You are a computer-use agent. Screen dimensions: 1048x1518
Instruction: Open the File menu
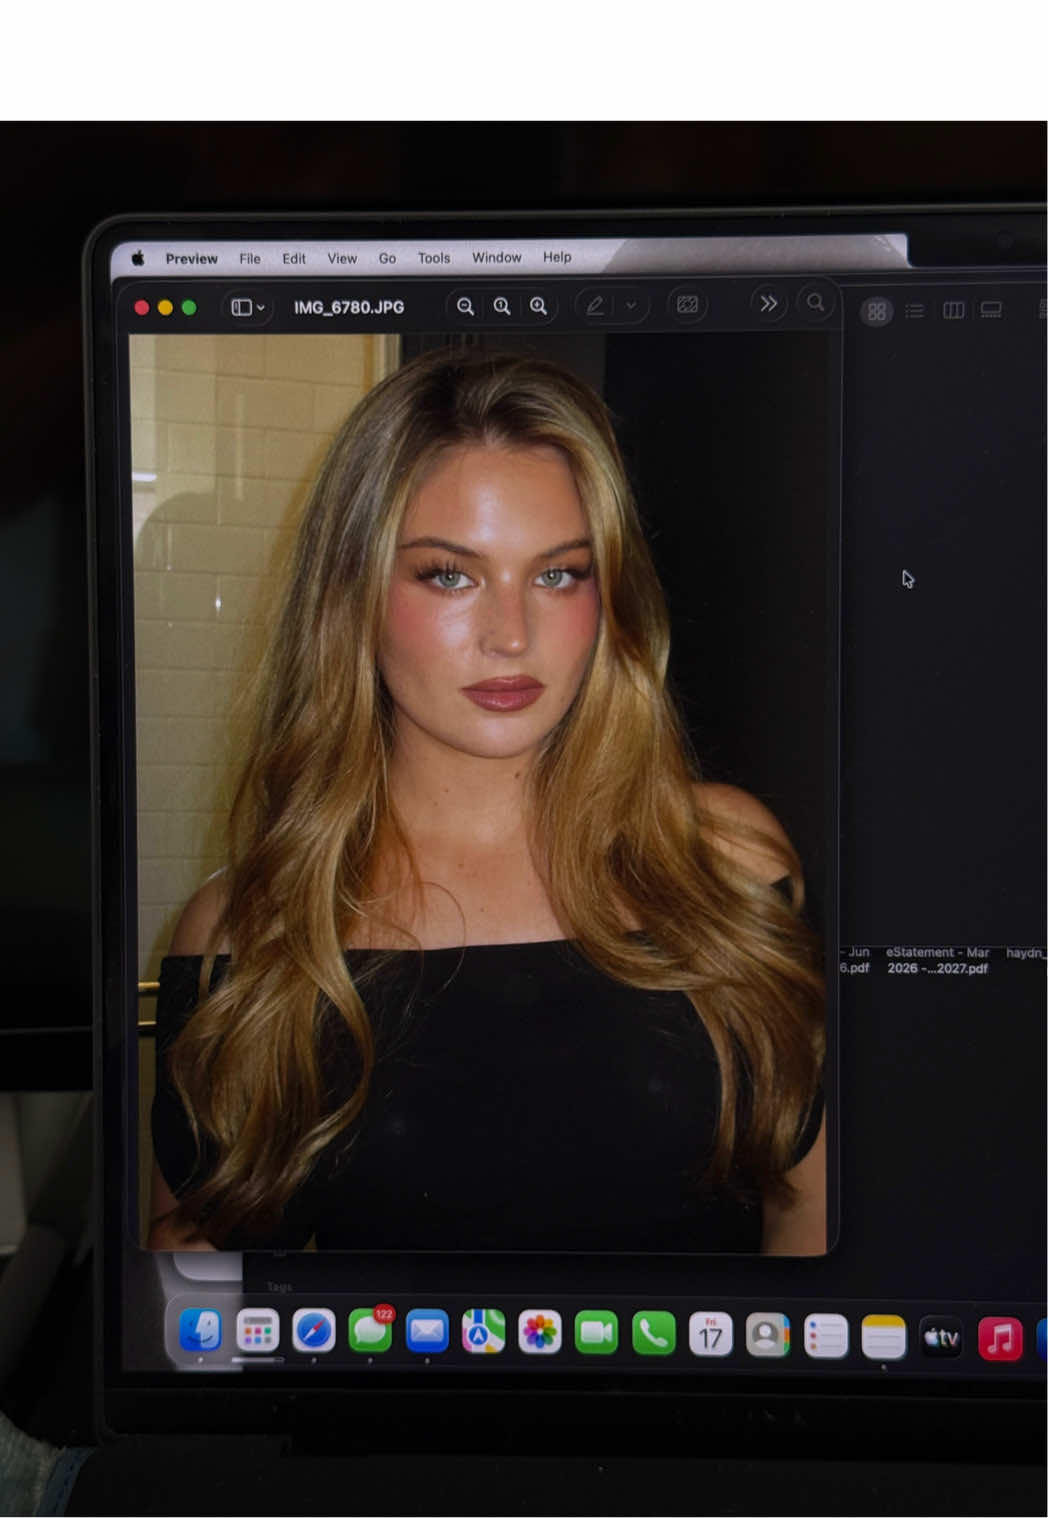pos(250,258)
